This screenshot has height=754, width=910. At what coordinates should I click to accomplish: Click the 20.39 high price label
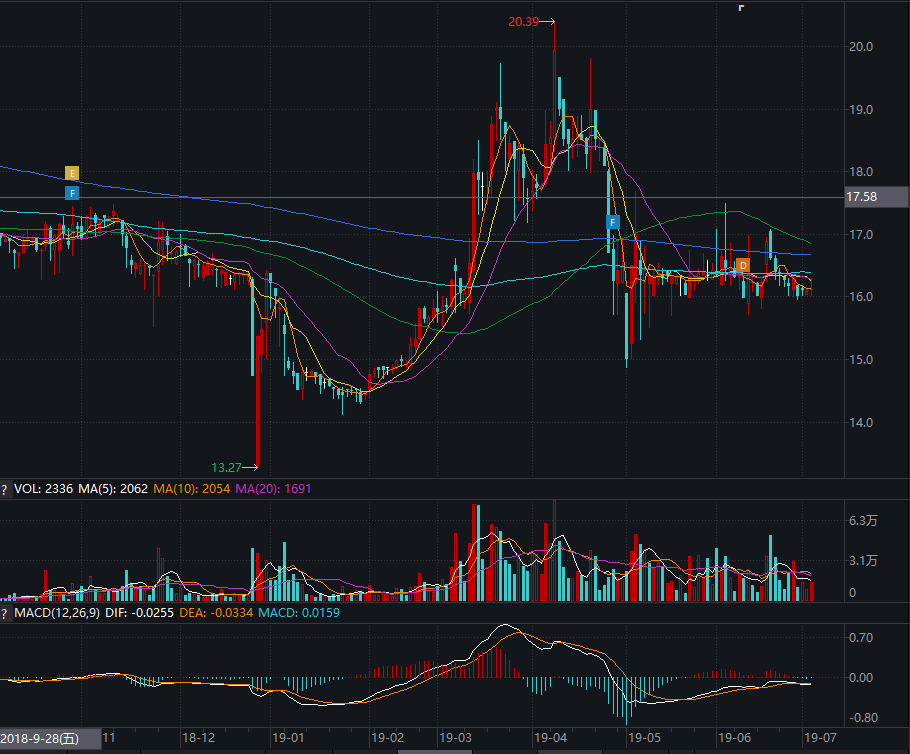524,21
